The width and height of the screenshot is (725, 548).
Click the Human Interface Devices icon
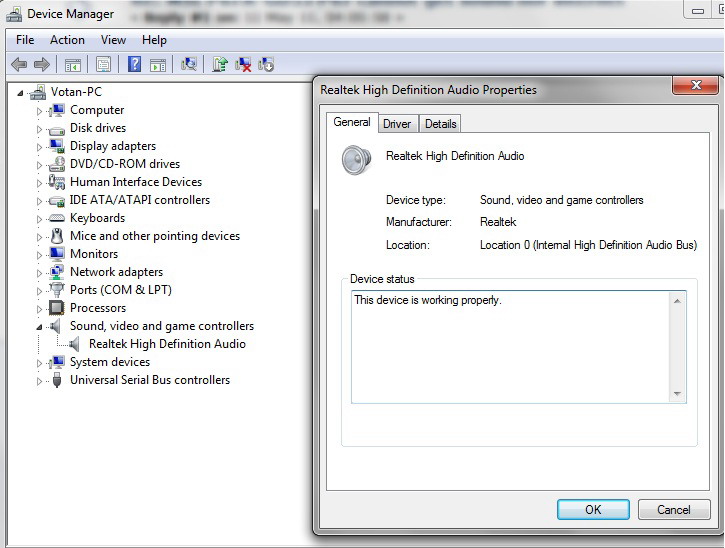click(57, 182)
